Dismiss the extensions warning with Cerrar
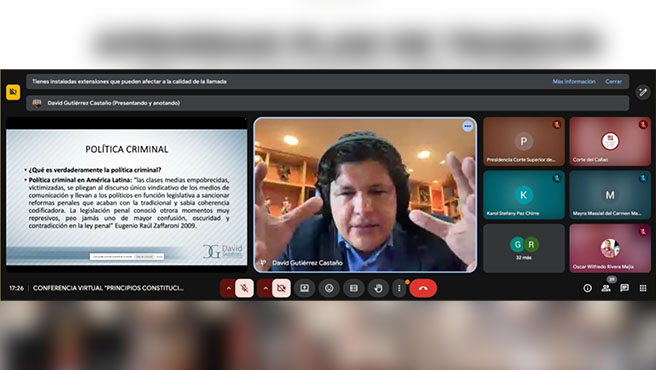The image size is (656, 370). (613, 82)
